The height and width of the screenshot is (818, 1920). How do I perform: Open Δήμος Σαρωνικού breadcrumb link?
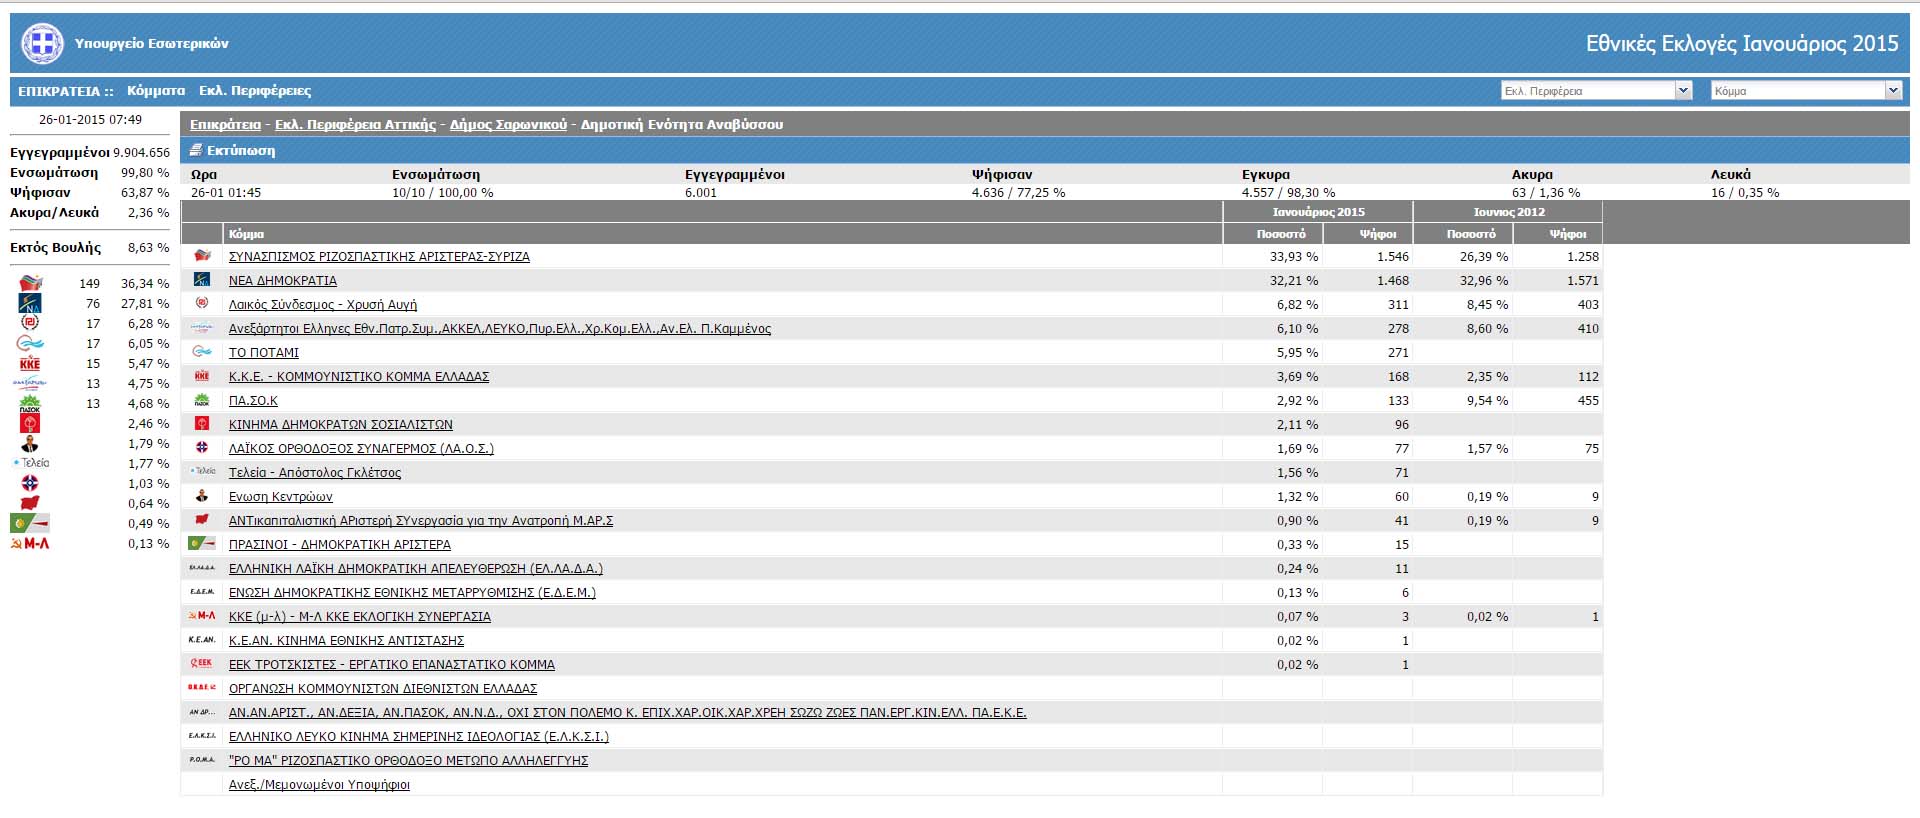click(x=508, y=125)
